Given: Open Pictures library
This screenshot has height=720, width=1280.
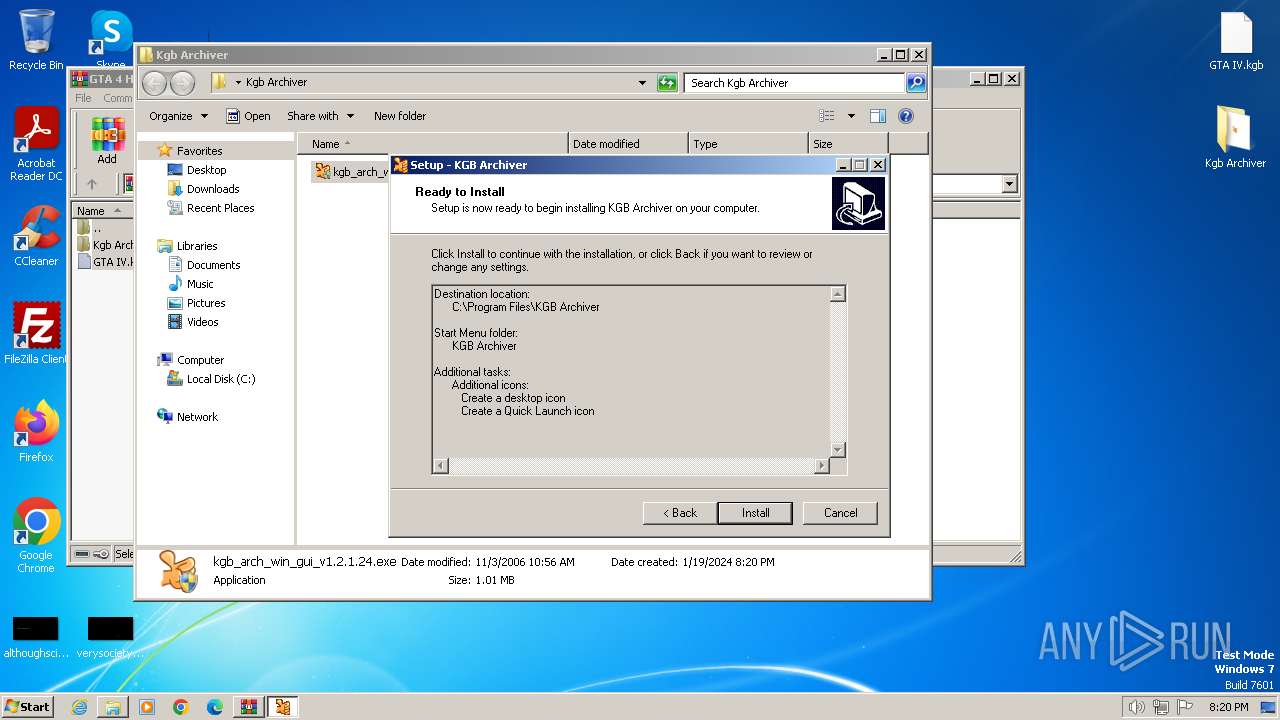Looking at the screenshot, I should (206, 303).
